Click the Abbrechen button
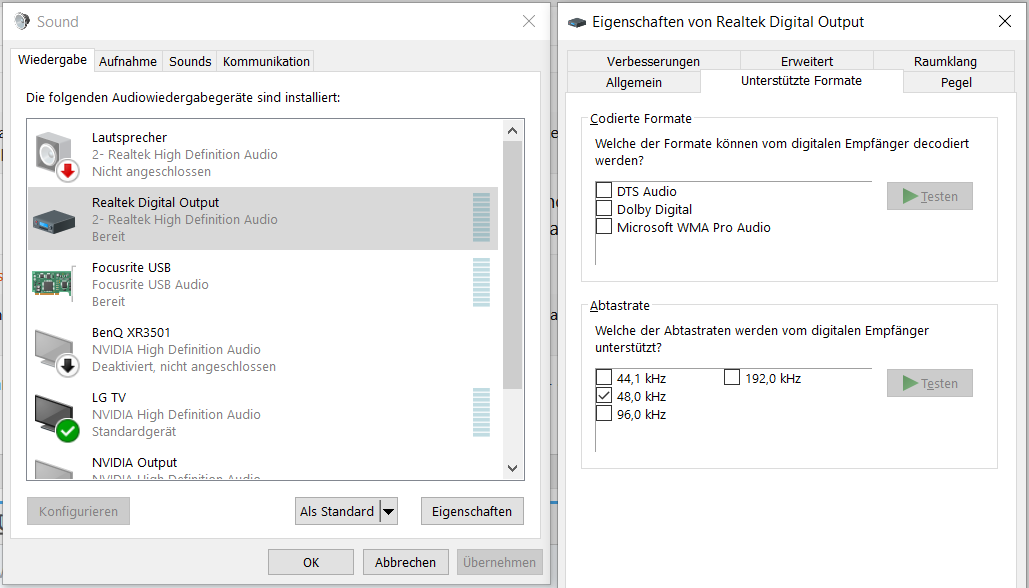The image size is (1029, 588). point(405,561)
